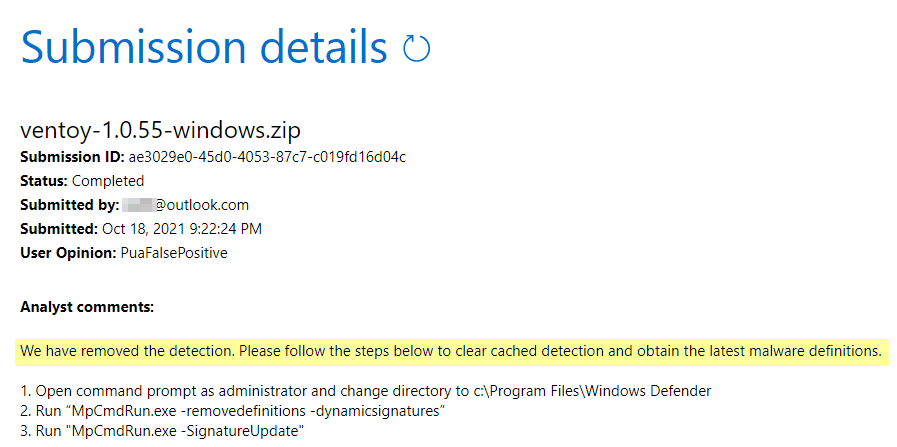897x447 pixels.
Task: Click the Analyst comments heading
Action: point(87,307)
